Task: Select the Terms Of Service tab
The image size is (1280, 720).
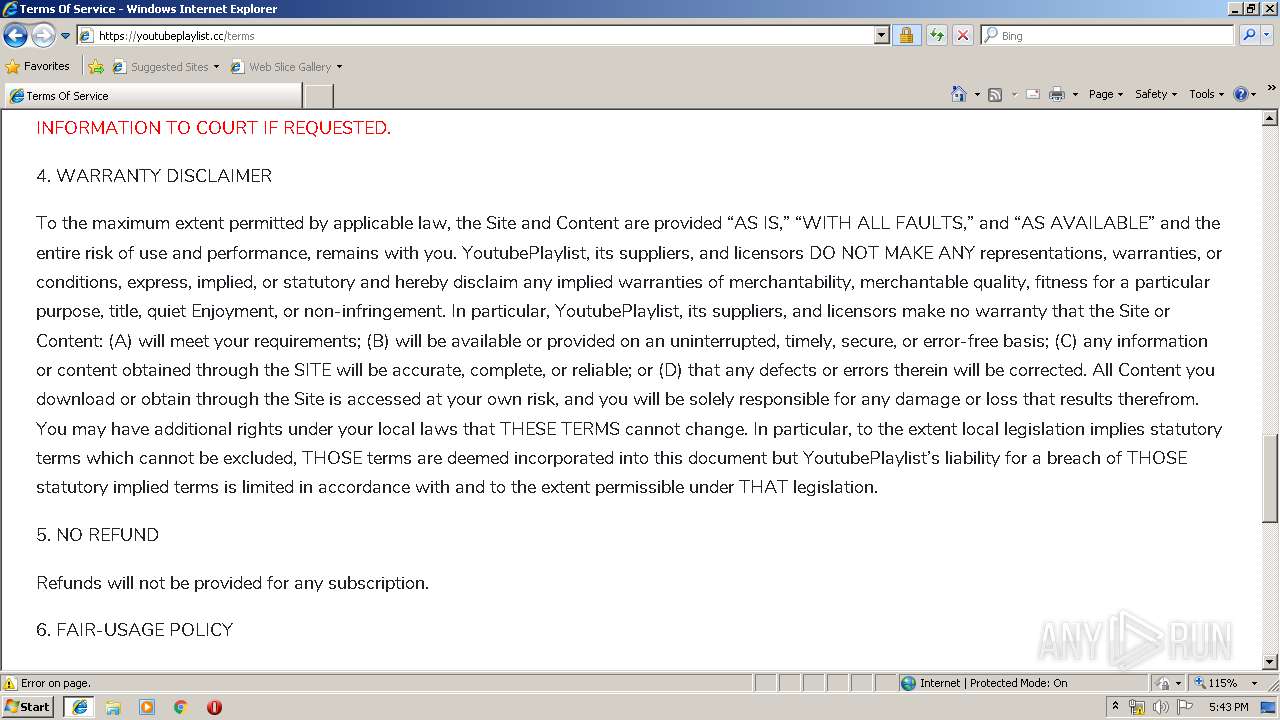Action: click(x=153, y=96)
